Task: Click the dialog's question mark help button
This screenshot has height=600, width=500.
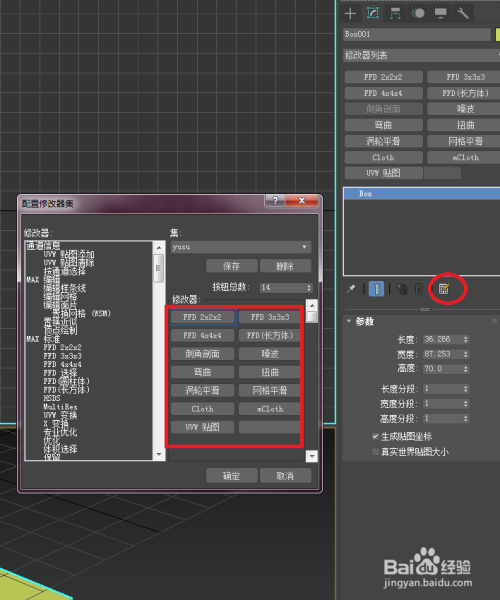Action: 275,201
